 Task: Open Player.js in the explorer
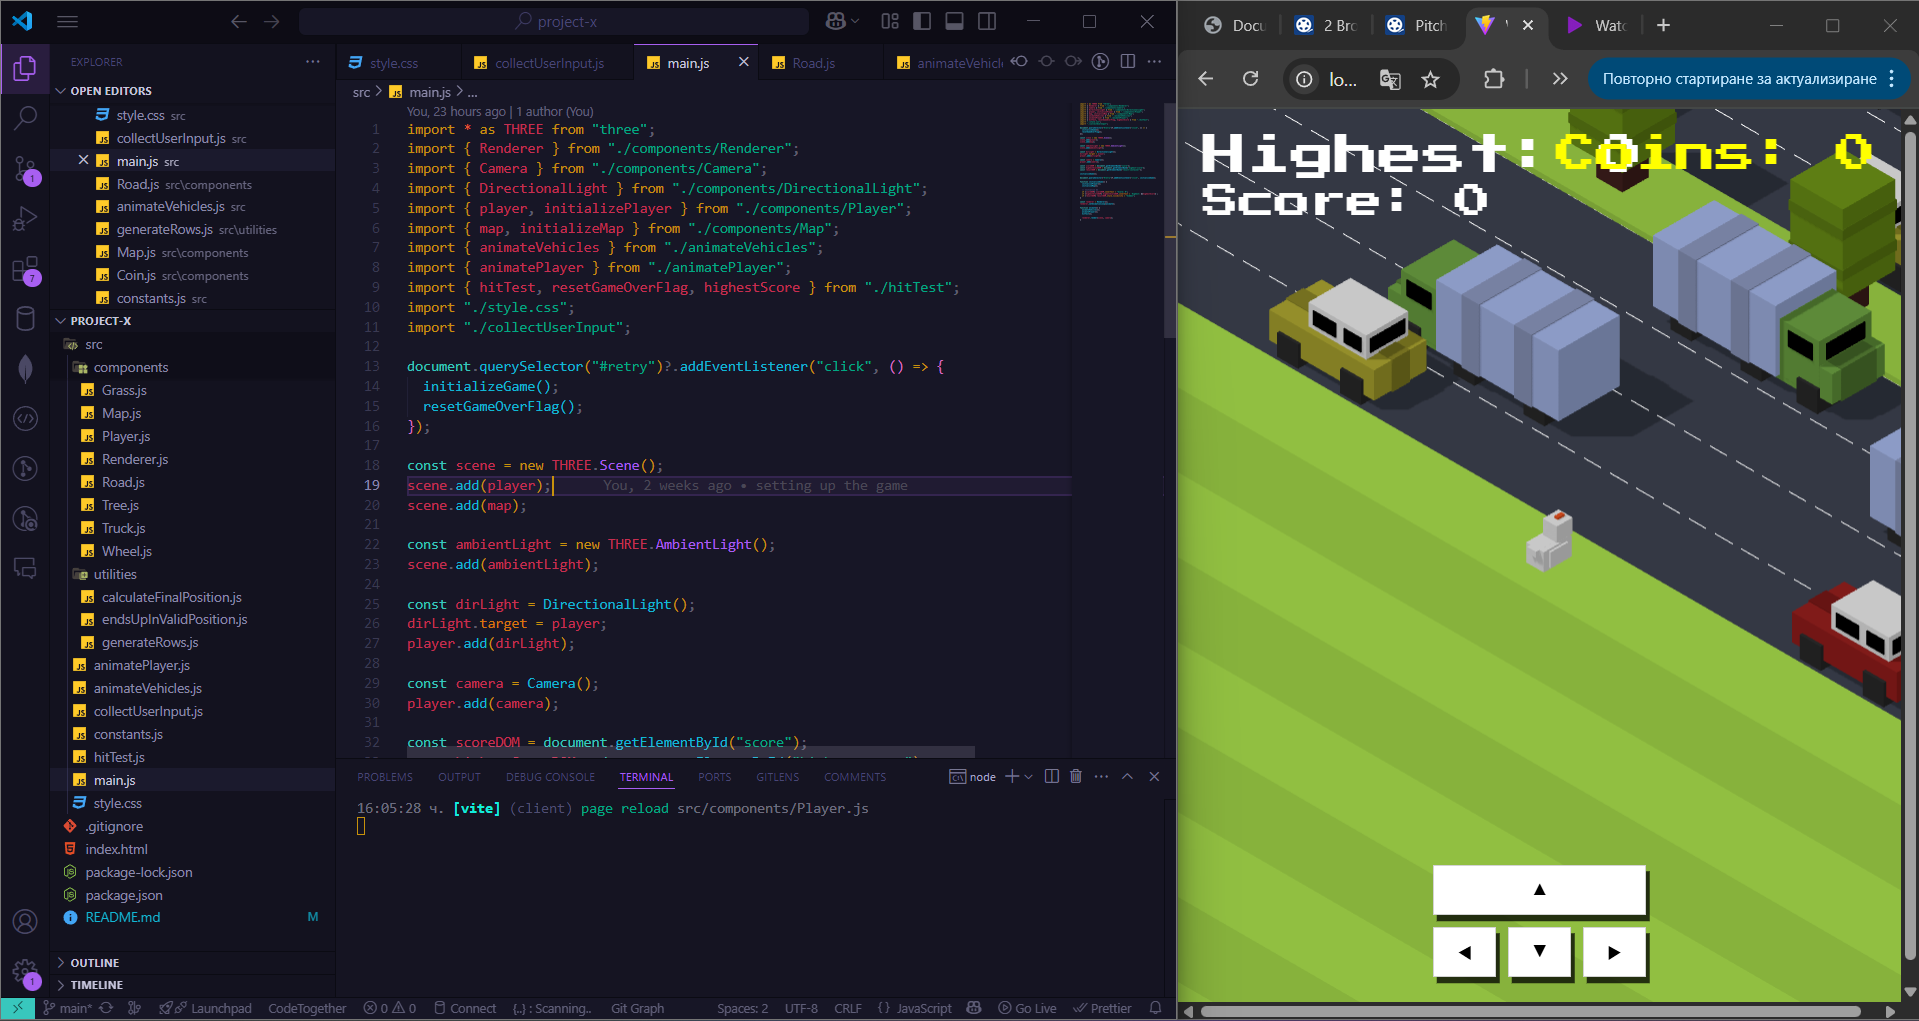[126, 436]
